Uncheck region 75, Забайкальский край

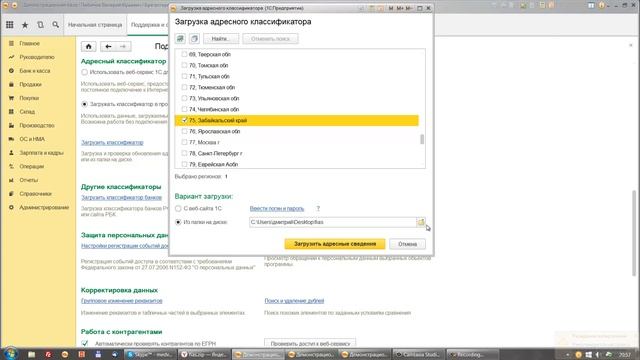click(x=184, y=120)
